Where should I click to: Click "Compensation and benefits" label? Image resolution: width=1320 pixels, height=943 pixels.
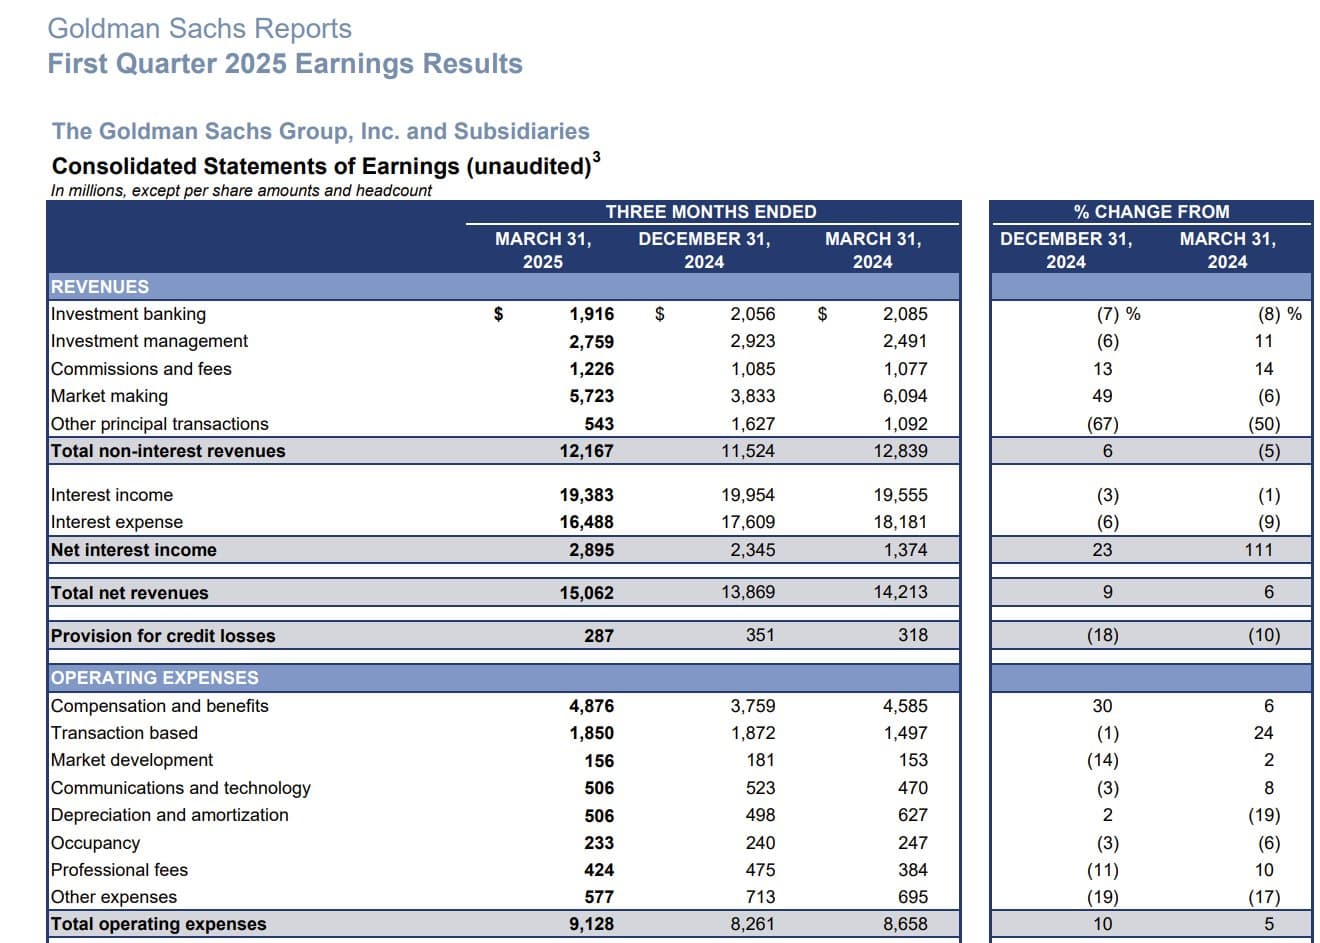pyautogui.click(x=160, y=706)
